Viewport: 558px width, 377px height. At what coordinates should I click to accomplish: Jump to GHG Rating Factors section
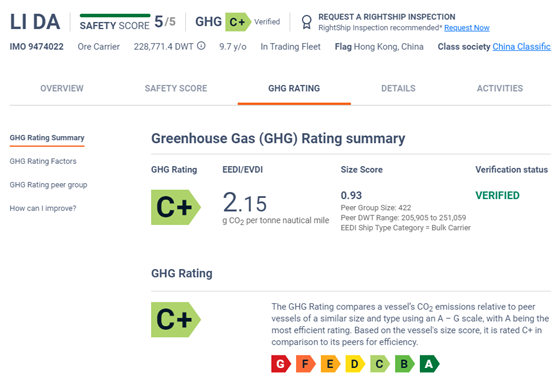coord(43,161)
